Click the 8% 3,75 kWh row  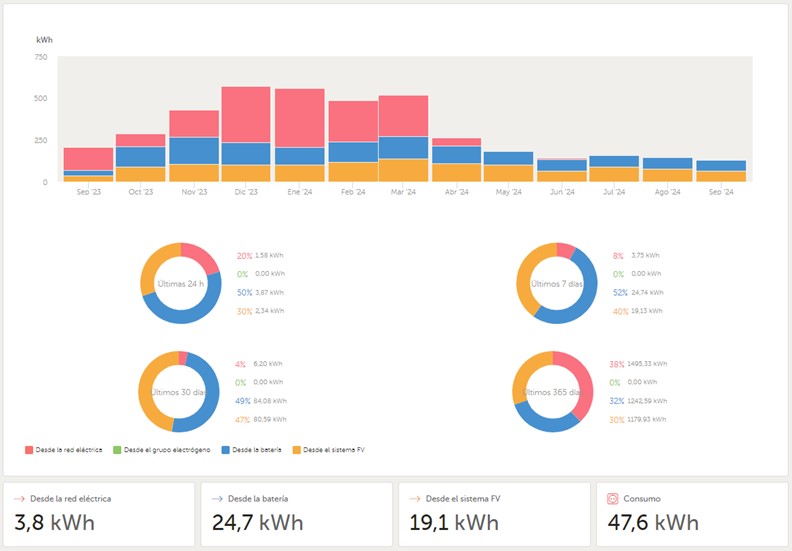pyautogui.click(x=636, y=256)
